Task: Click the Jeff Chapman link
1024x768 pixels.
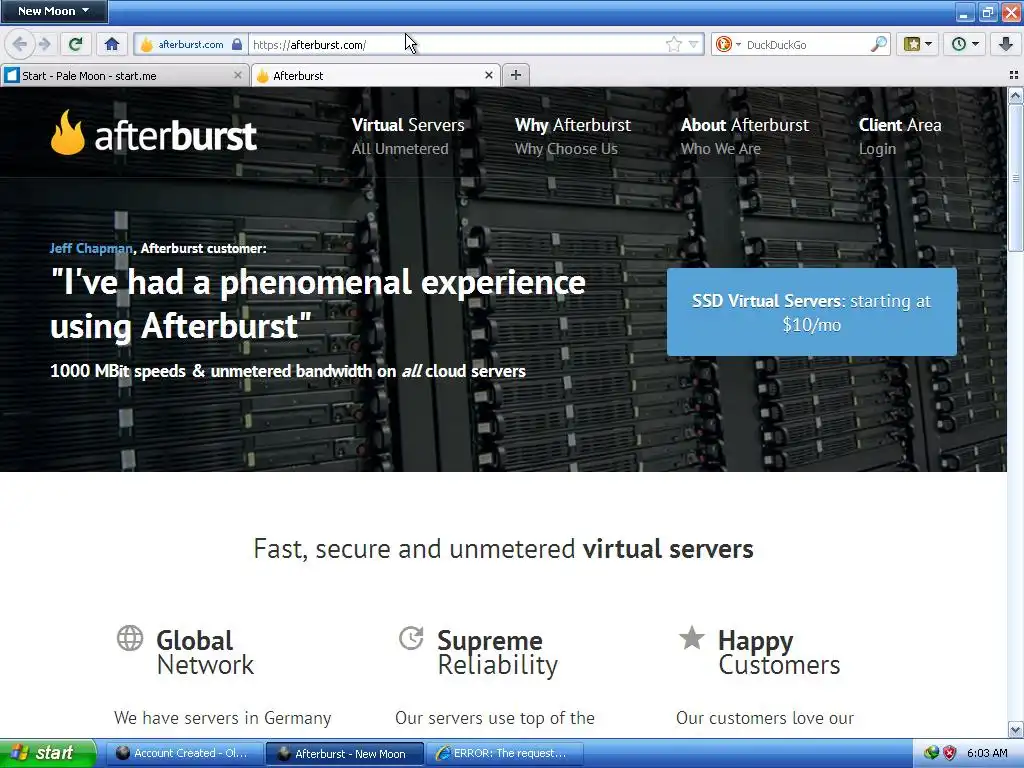Action: 91,248
